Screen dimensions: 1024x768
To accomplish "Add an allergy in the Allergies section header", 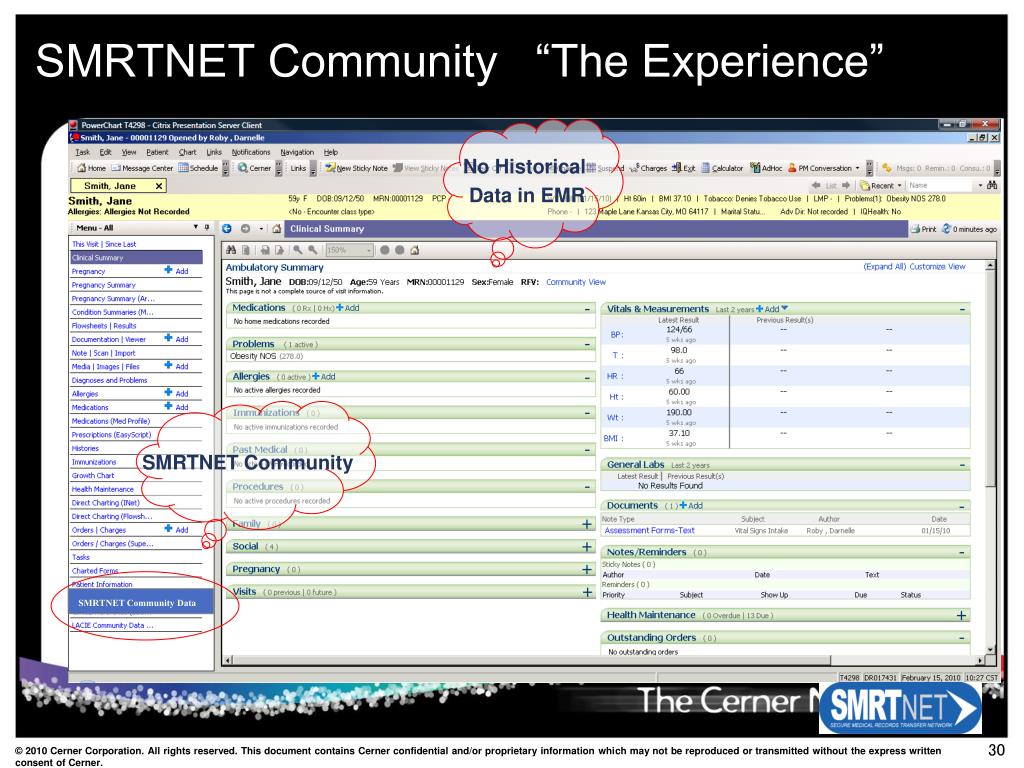I will point(324,377).
